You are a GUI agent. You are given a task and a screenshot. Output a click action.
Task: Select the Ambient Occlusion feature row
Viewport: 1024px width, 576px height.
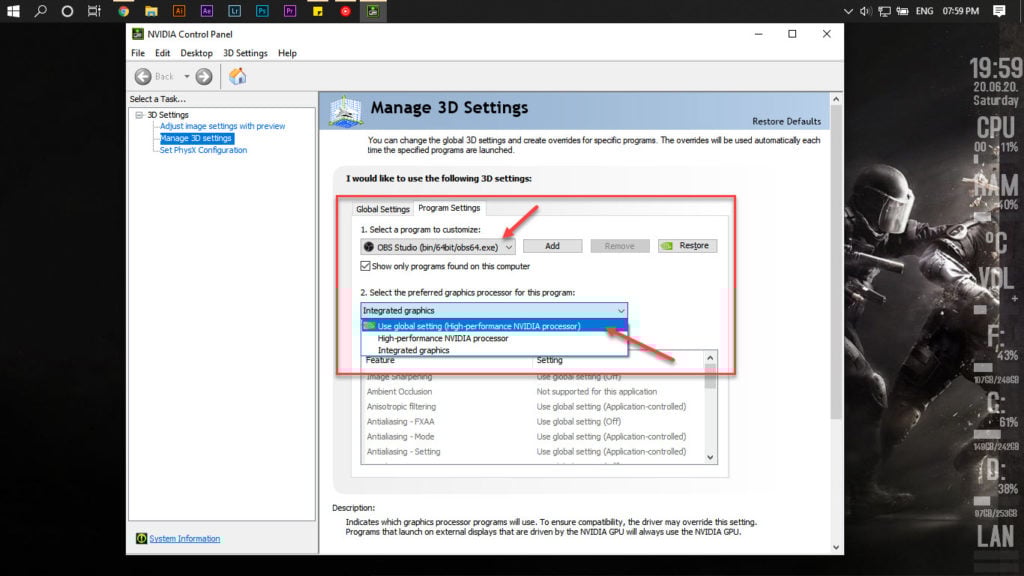pyautogui.click(x=533, y=392)
